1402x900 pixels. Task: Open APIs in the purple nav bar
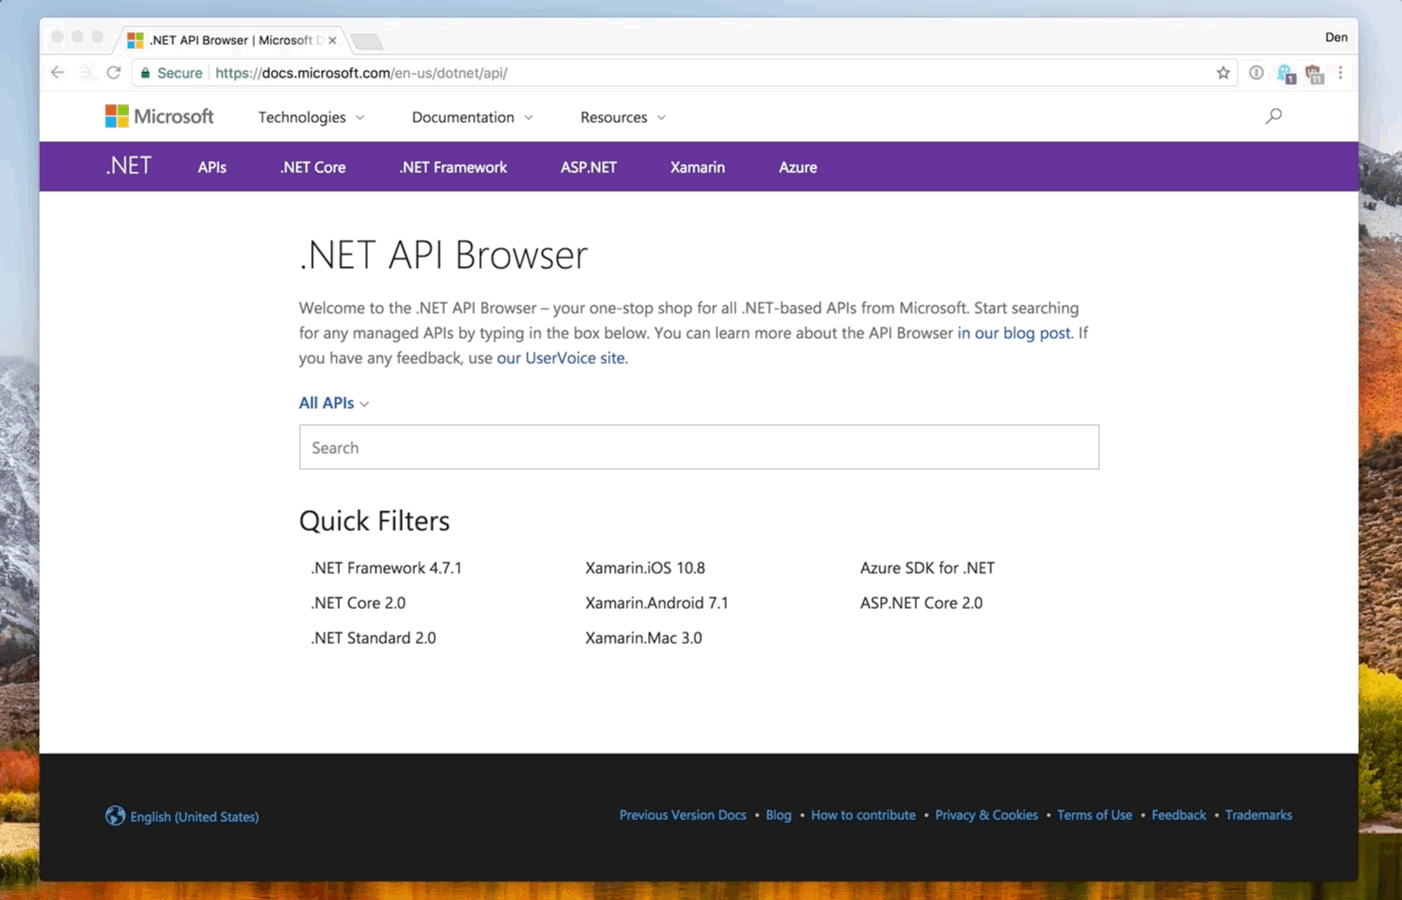click(212, 167)
